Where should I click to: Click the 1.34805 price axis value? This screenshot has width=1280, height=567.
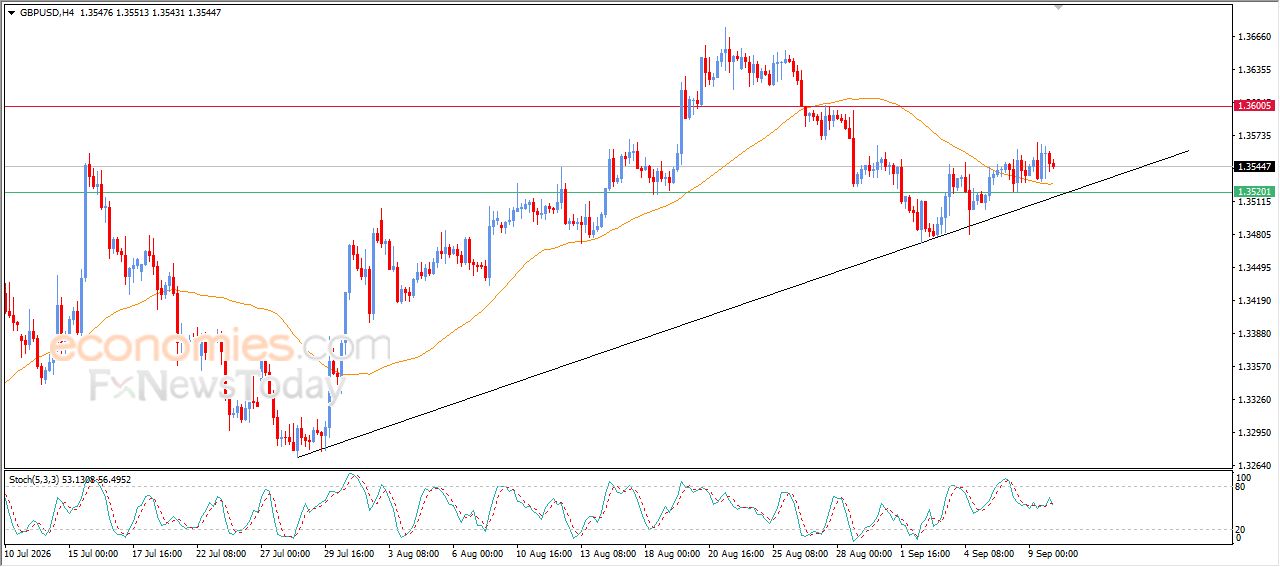tap(1253, 235)
